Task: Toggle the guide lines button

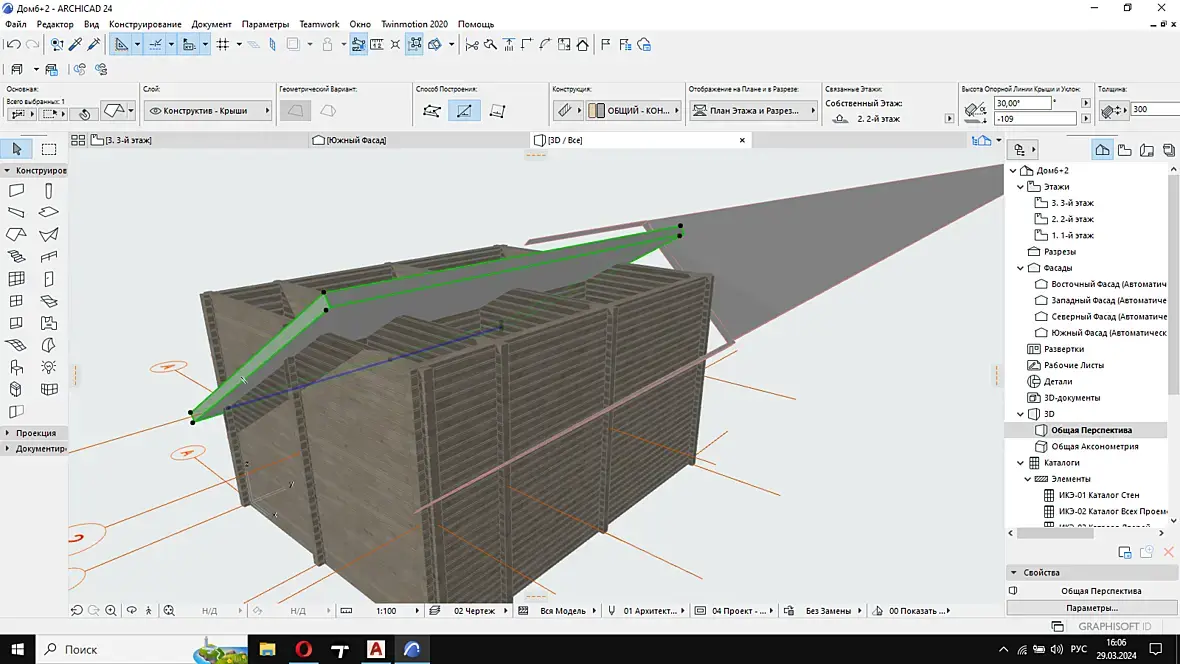Action: coord(155,44)
